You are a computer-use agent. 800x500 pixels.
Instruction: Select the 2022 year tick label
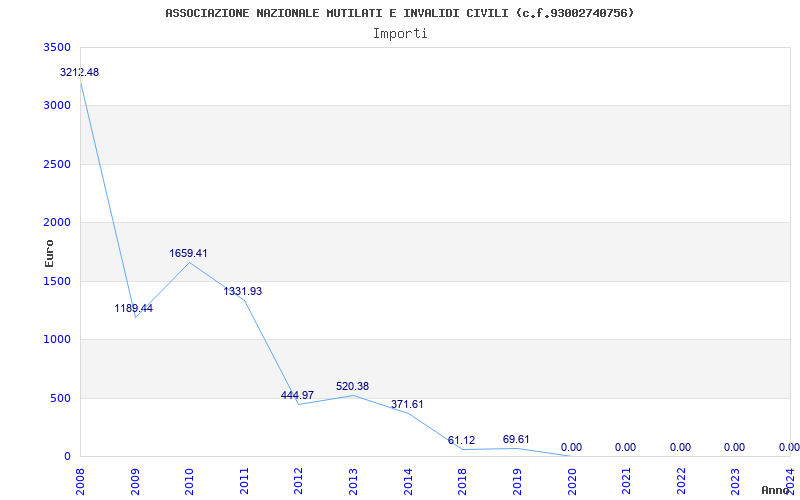pos(681,479)
